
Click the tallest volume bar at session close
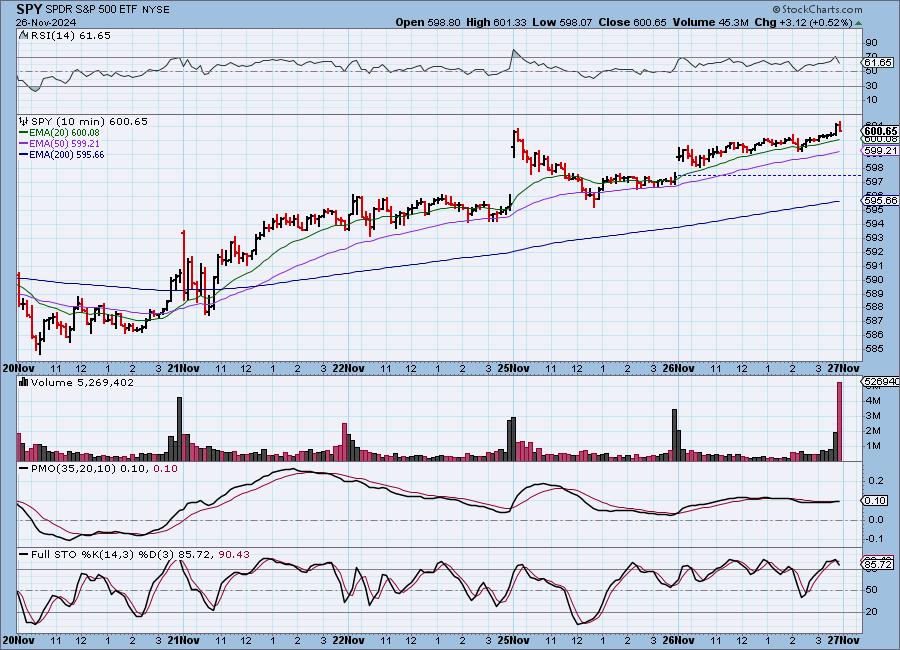coord(840,421)
